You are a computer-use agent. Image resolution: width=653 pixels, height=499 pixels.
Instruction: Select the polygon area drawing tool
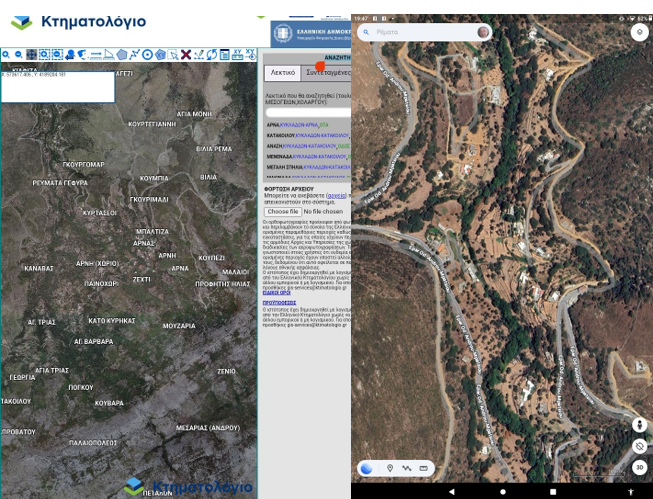click(x=122, y=55)
